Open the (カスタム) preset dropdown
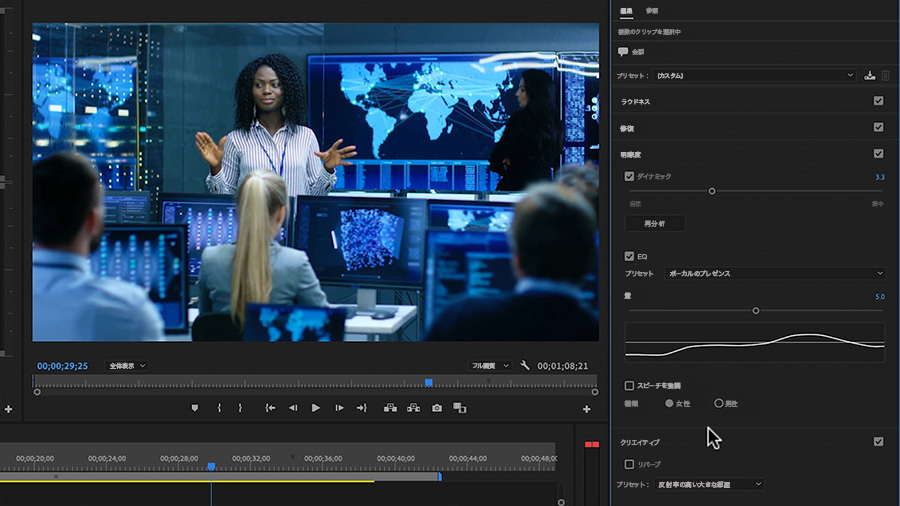900x506 pixels. [x=754, y=75]
